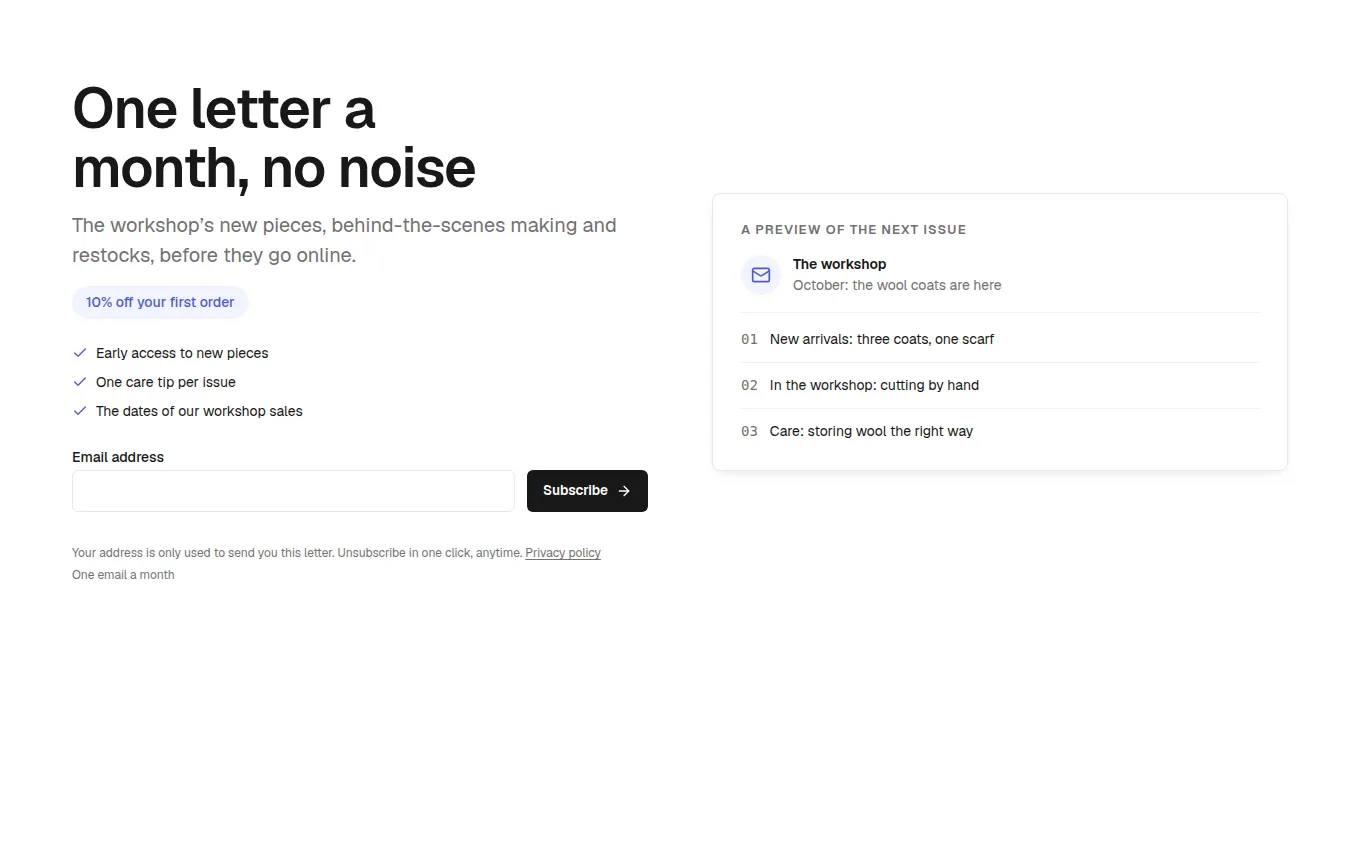1360x850 pixels.
Task: Click checkmark beside Early access to new pieces
Action: (80, 353)
